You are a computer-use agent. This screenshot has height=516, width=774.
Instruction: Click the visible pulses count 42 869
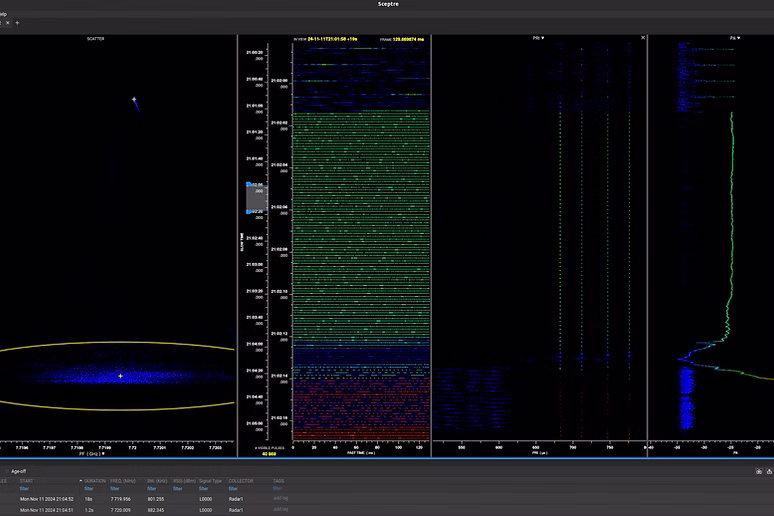(x=269, y=454)
